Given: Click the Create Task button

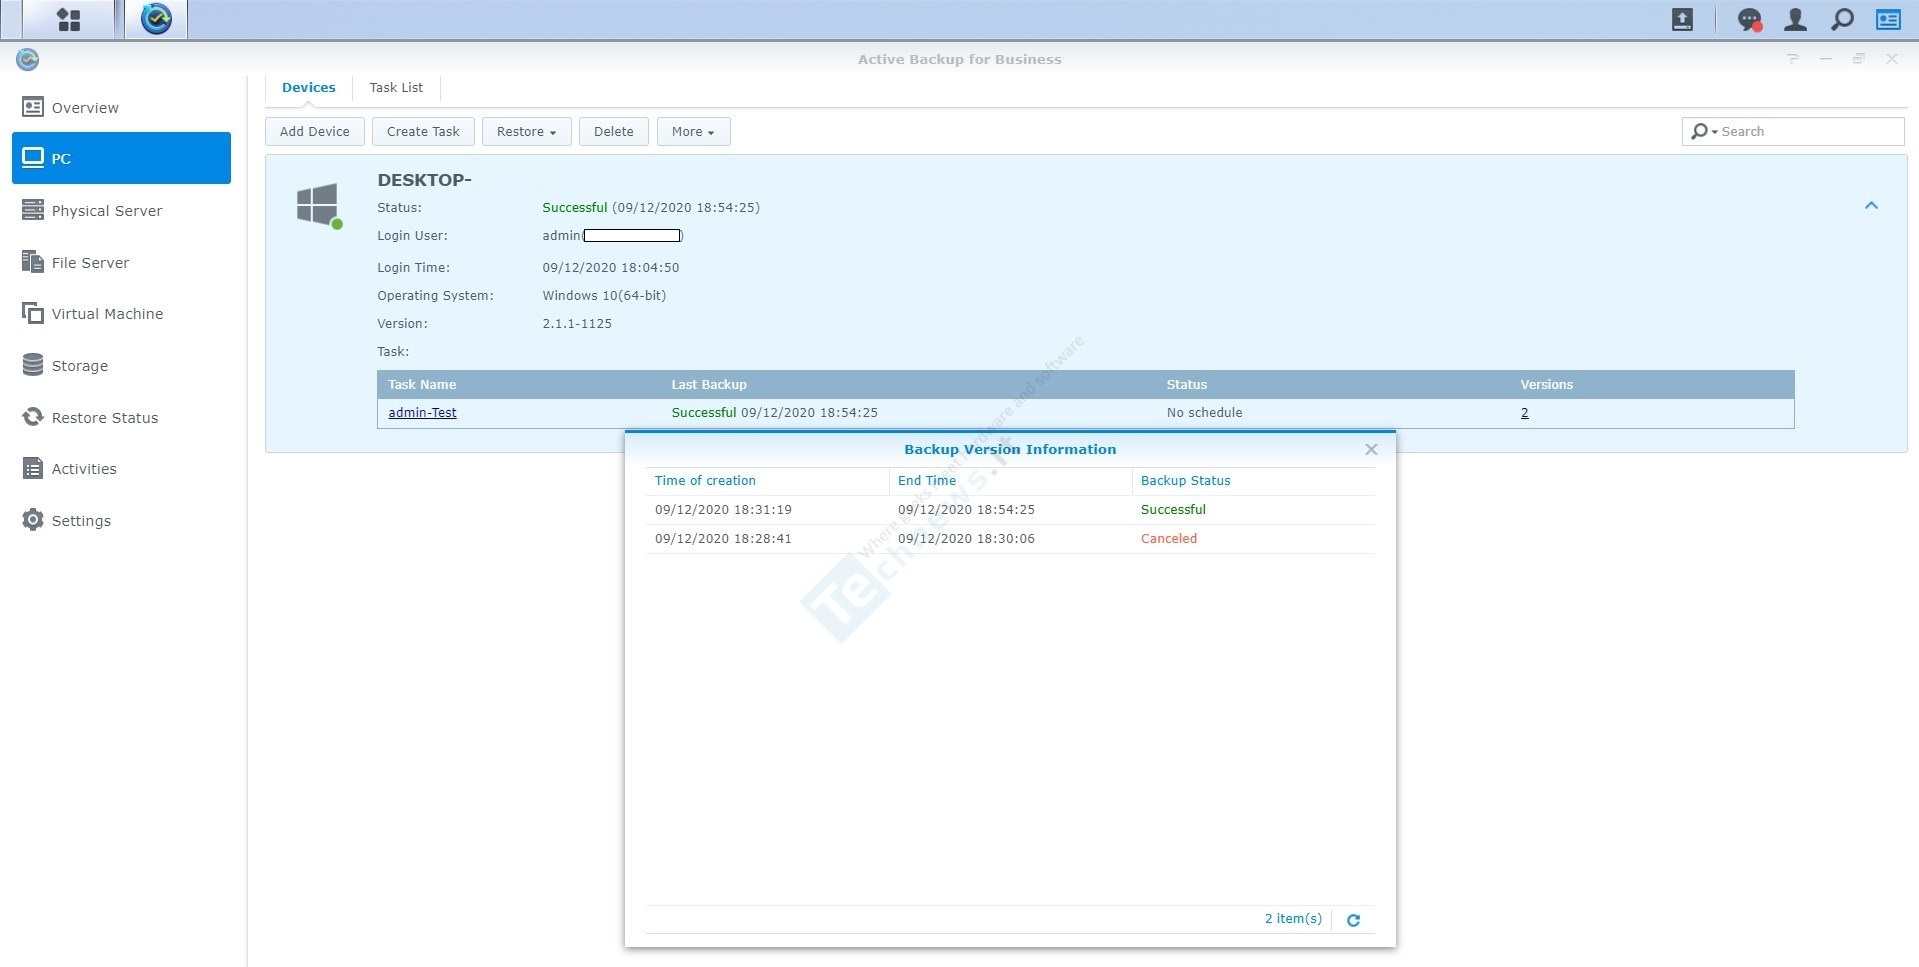Looking at the screenshot, I should [423, 131].
